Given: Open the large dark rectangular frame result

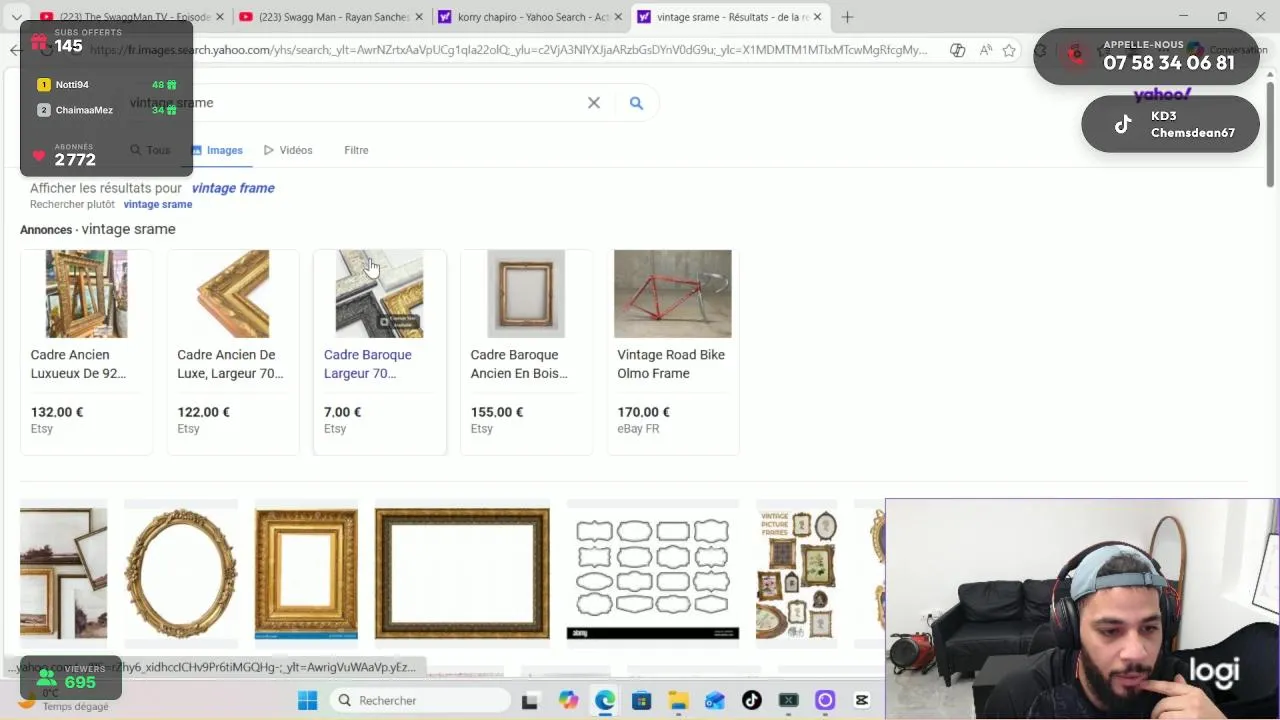Looking at the screenshot, I should (462, 573).
